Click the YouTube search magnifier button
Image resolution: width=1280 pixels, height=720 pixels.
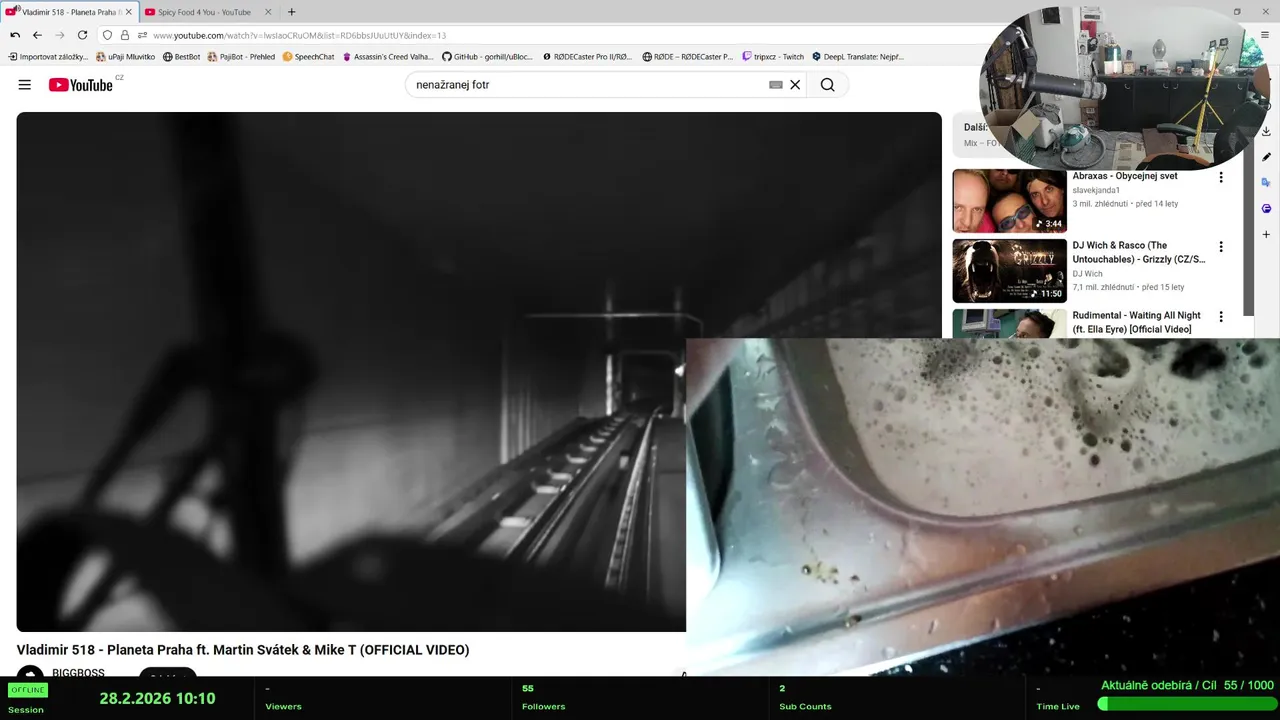827,85
